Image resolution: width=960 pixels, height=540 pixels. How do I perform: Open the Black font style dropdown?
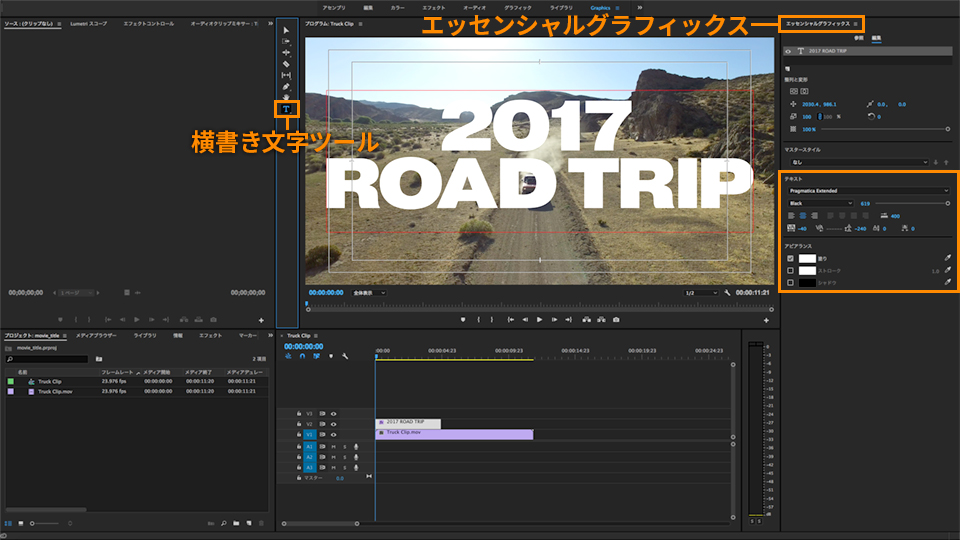click(820, 203)
